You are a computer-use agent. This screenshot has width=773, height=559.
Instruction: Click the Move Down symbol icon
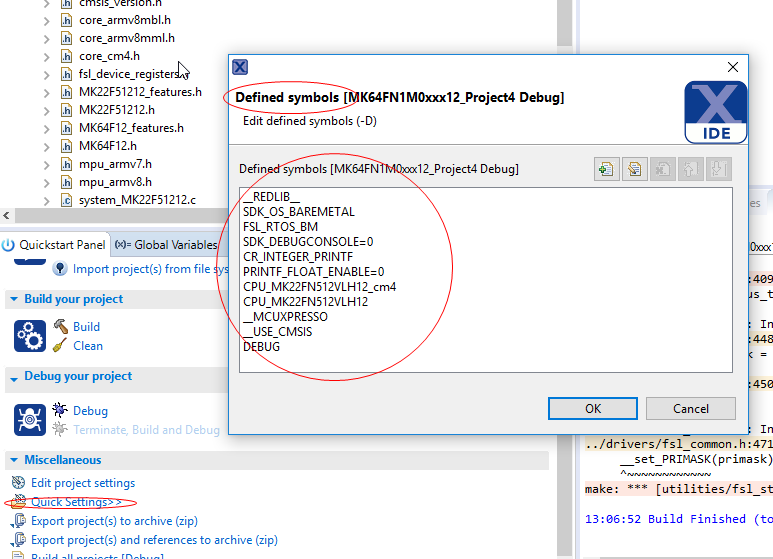click(718, 169)
